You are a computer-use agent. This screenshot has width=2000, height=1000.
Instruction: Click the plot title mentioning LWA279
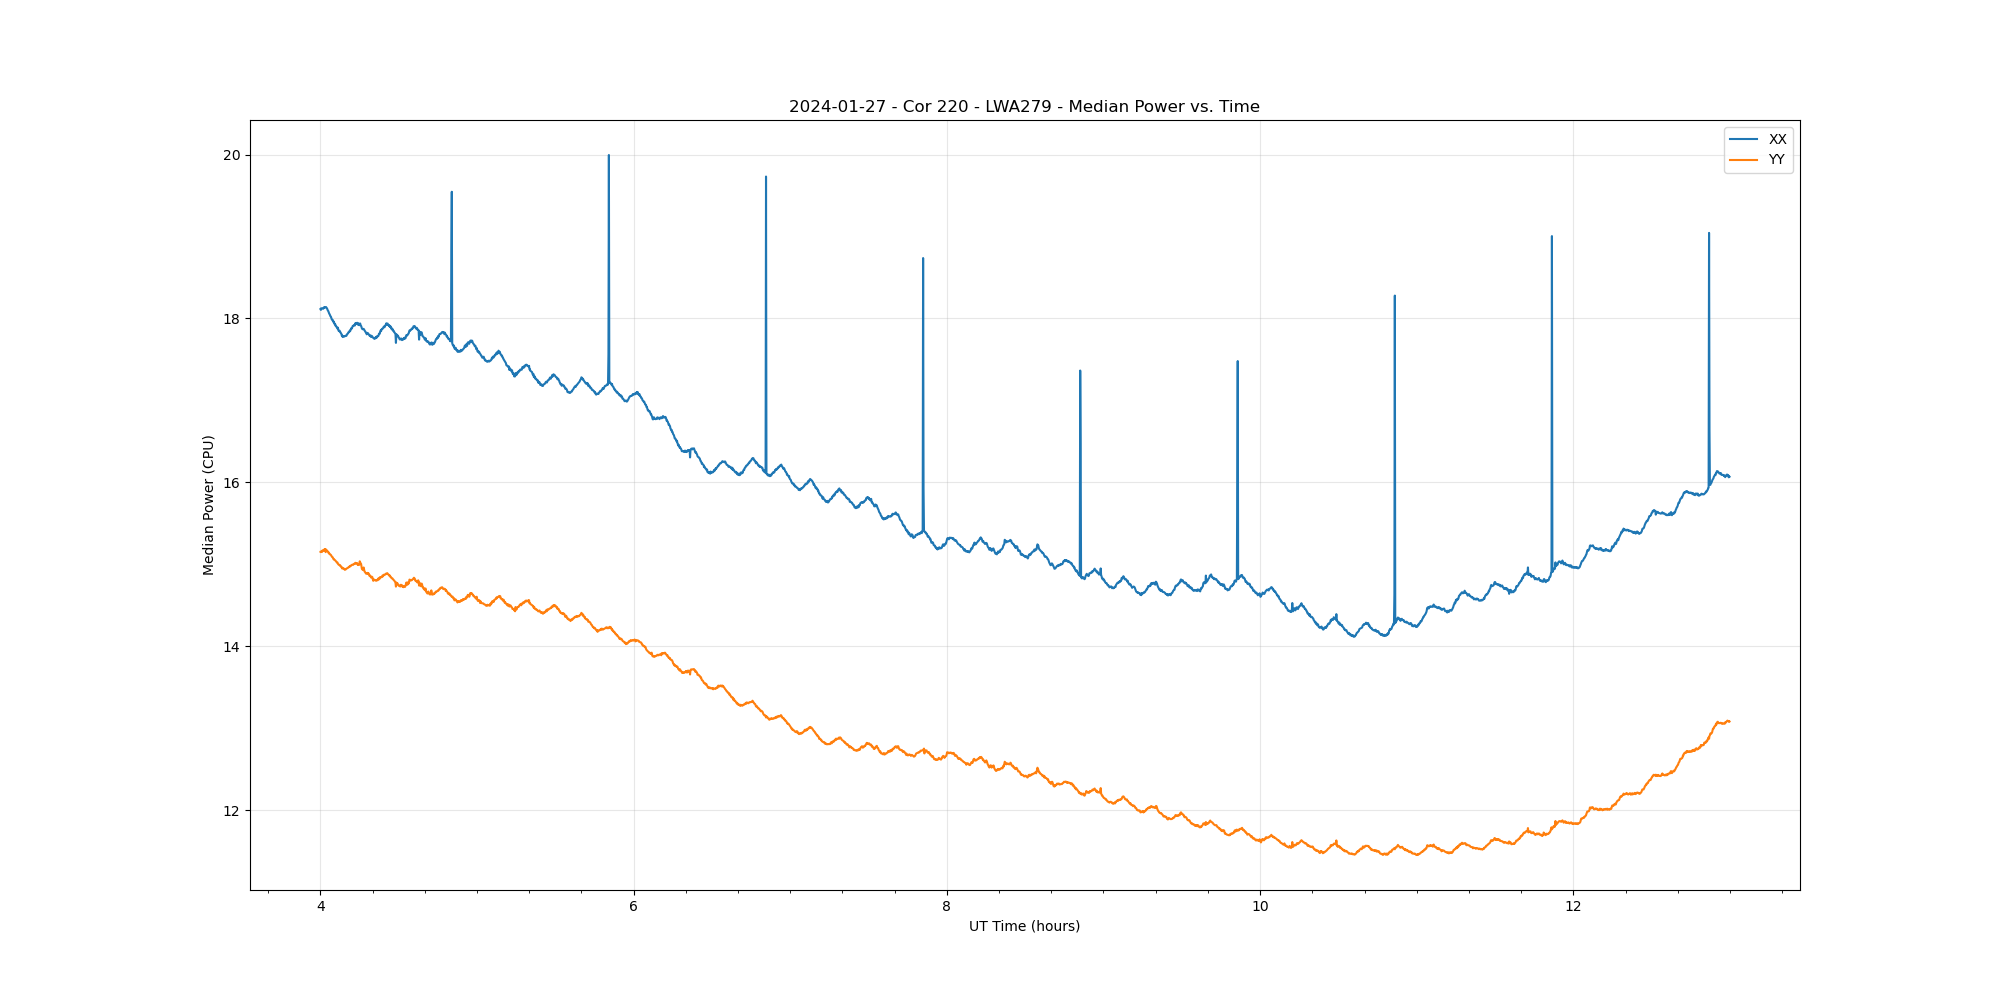pyautogui.click(x=1024, y=107)
